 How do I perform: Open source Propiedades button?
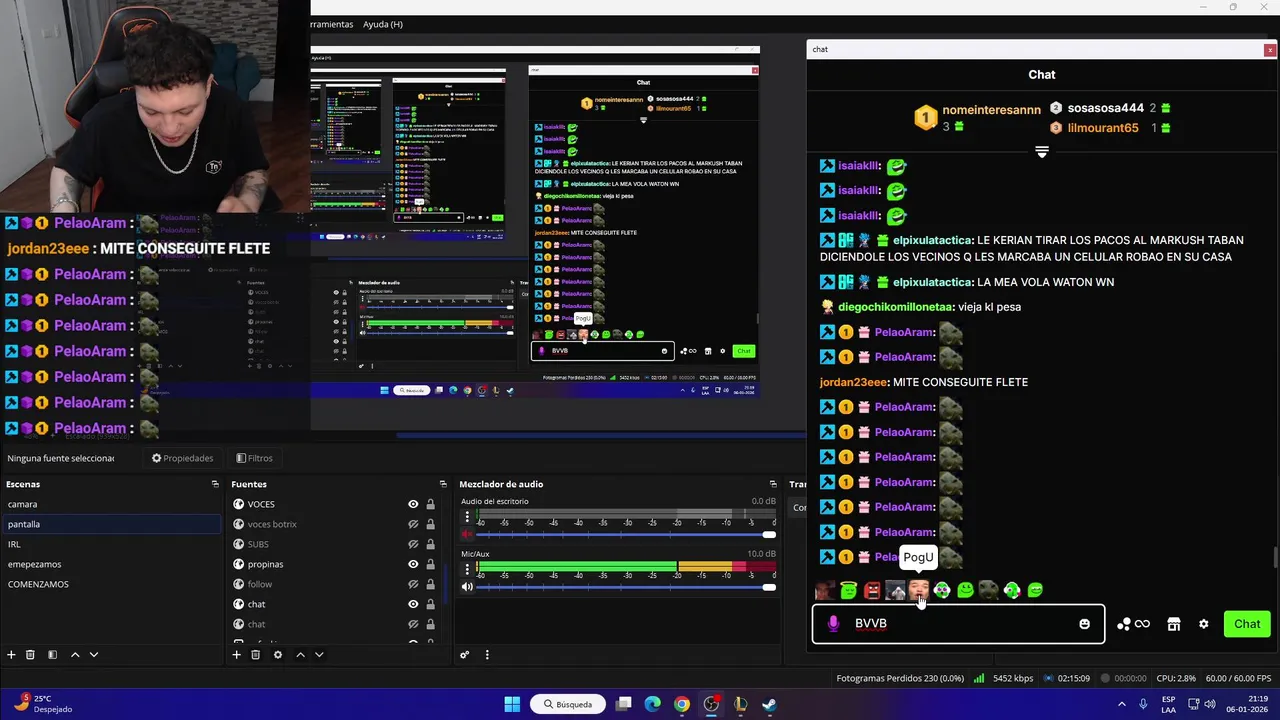point(182,458)
